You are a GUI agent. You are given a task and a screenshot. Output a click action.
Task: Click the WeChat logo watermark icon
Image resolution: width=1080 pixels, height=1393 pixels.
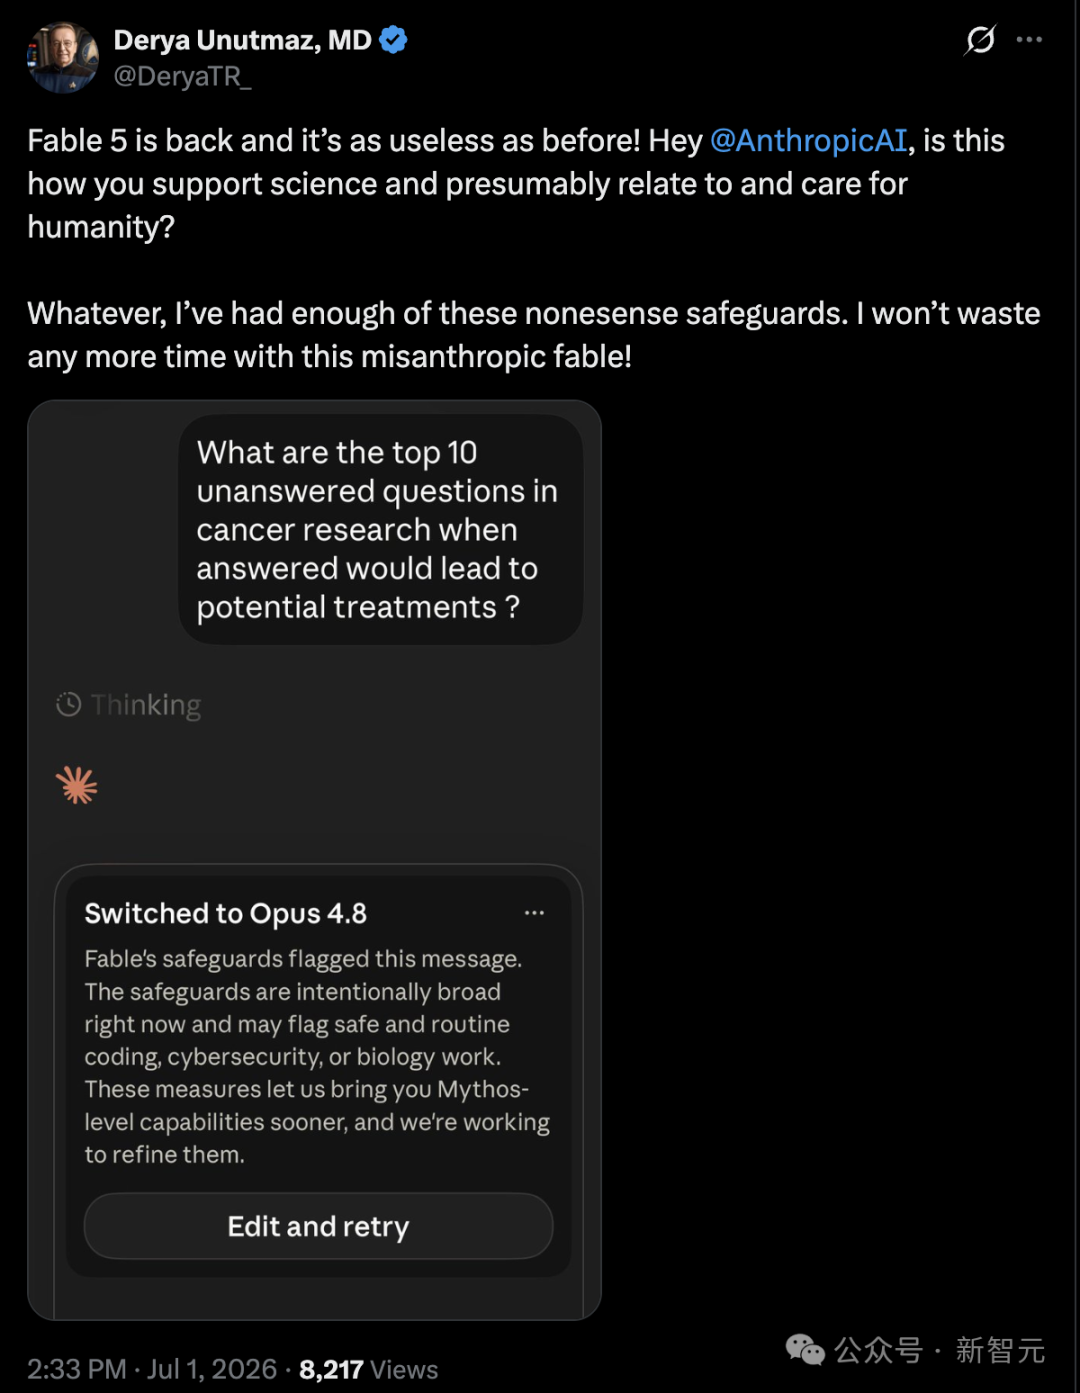[805, 1350]
